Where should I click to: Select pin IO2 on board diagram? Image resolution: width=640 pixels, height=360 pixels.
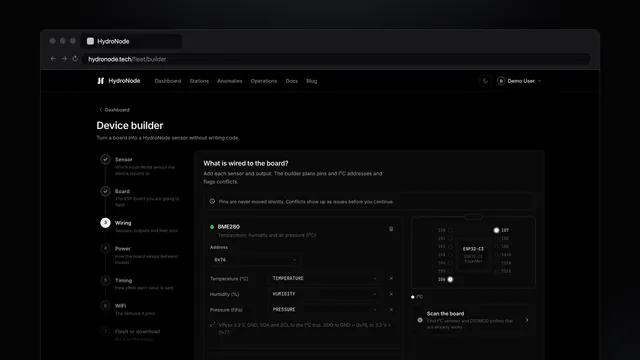tap(450, 247)
